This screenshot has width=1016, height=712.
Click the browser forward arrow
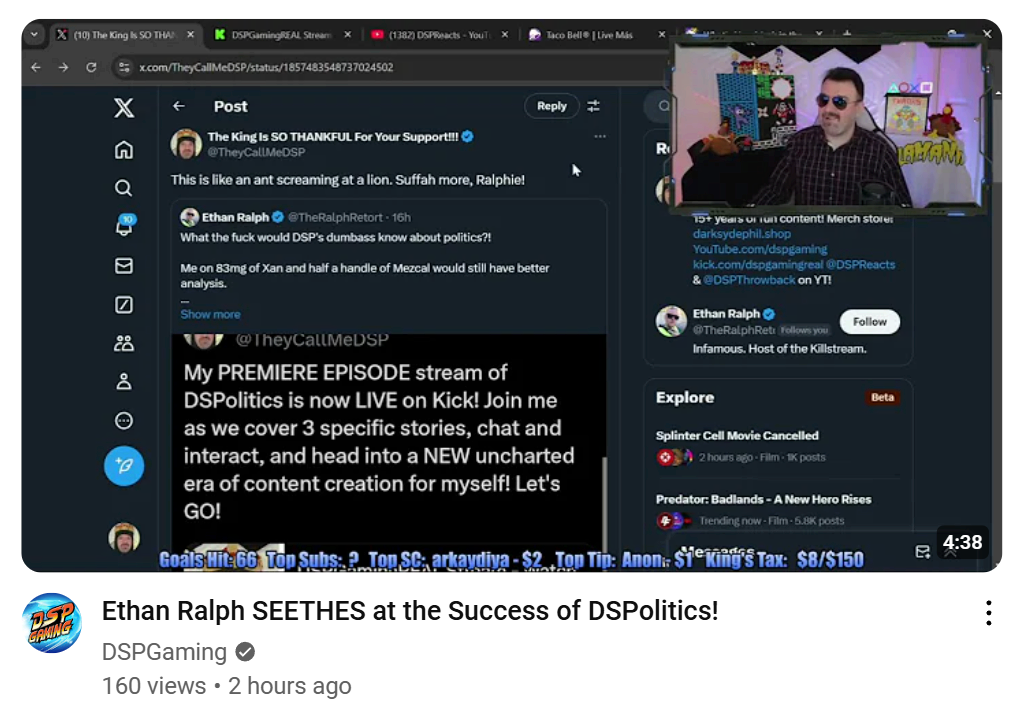pyautogui.click(x=64, y=67)
